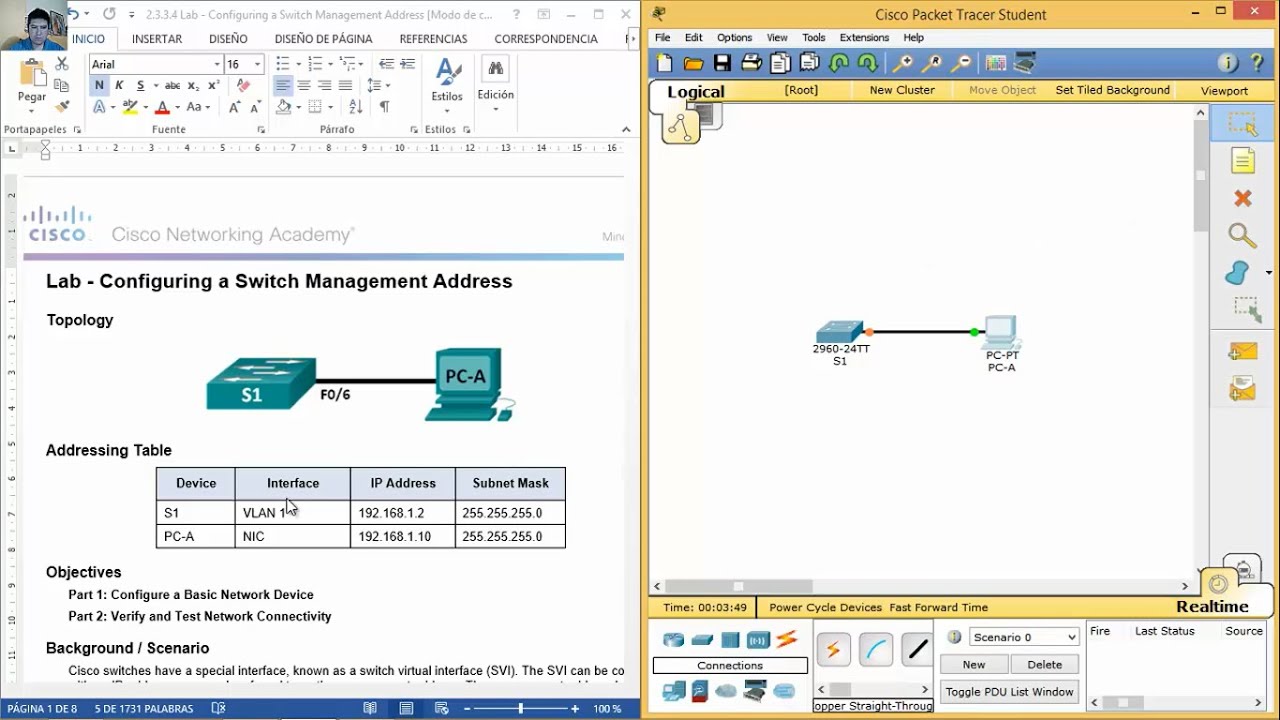Select the Place Note tool
This screenshot has width=1280, height=720.
tap(1243, 161)
